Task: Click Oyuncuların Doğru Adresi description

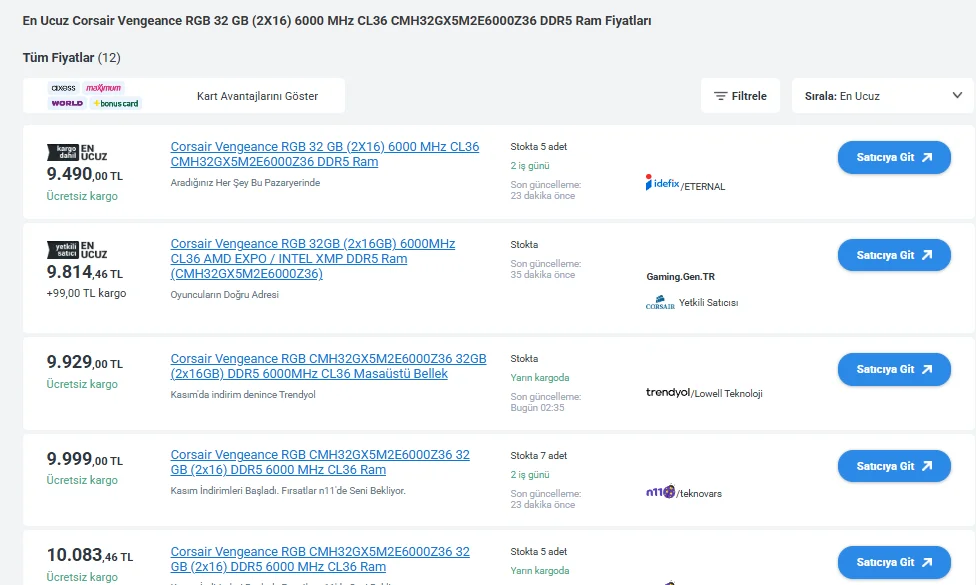Action: tap(225, 294)
